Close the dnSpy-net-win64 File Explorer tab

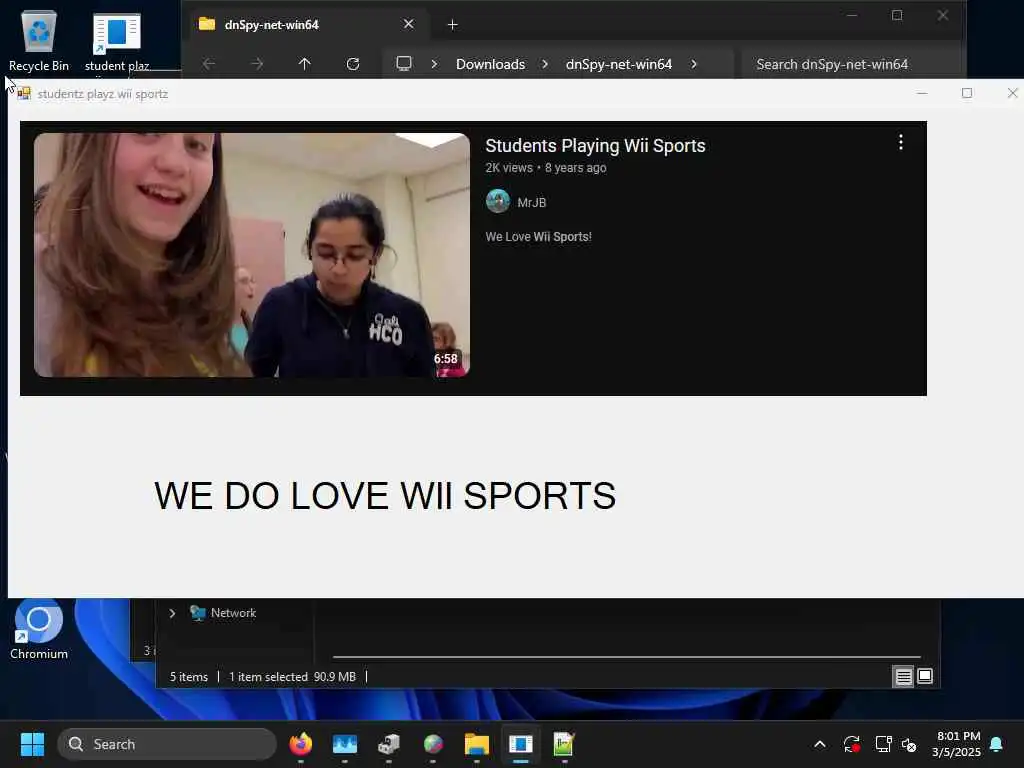coord(408,24)
